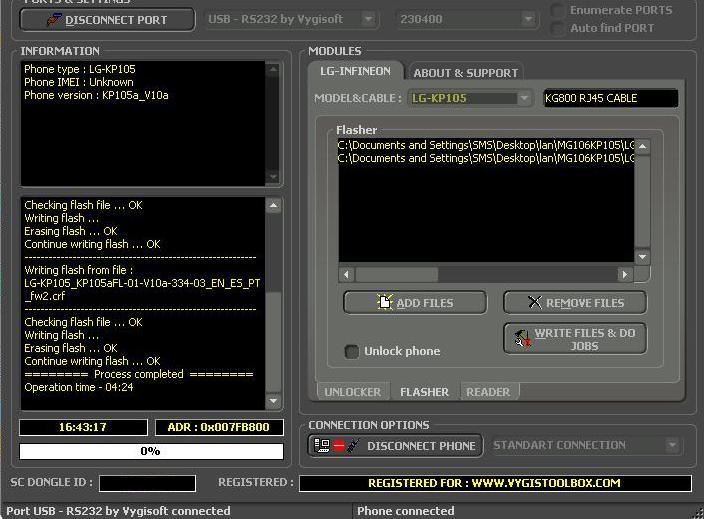Image resolution: width=704 pixels, height=519 pixels.
Task: Click the Remove Files button label
Action: (x=585, y=303)
